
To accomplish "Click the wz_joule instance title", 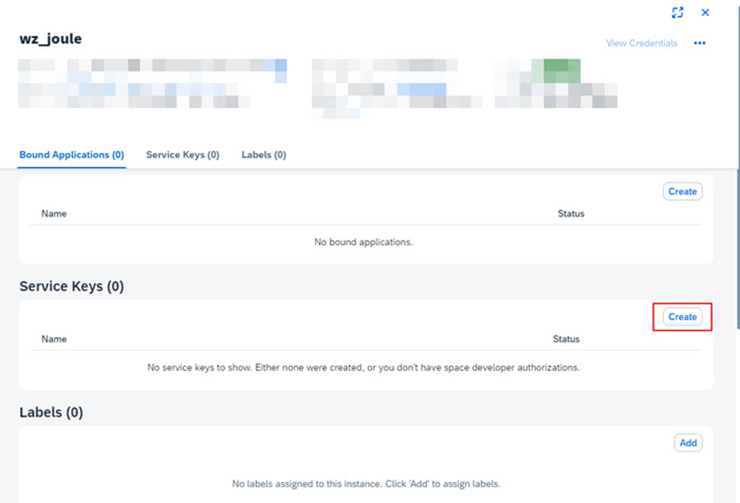I will 51,39.
